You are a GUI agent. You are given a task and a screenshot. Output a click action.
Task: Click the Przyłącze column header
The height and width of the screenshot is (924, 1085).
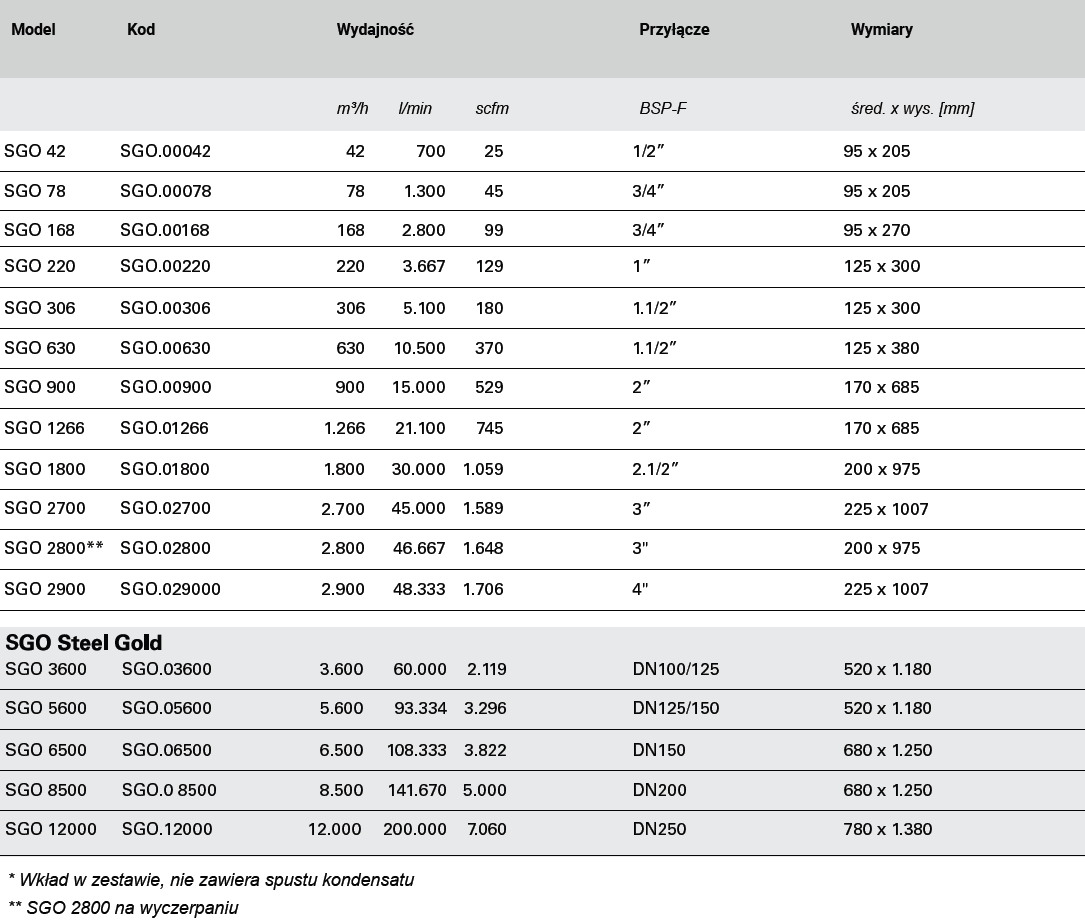click(x=674, y=30)
